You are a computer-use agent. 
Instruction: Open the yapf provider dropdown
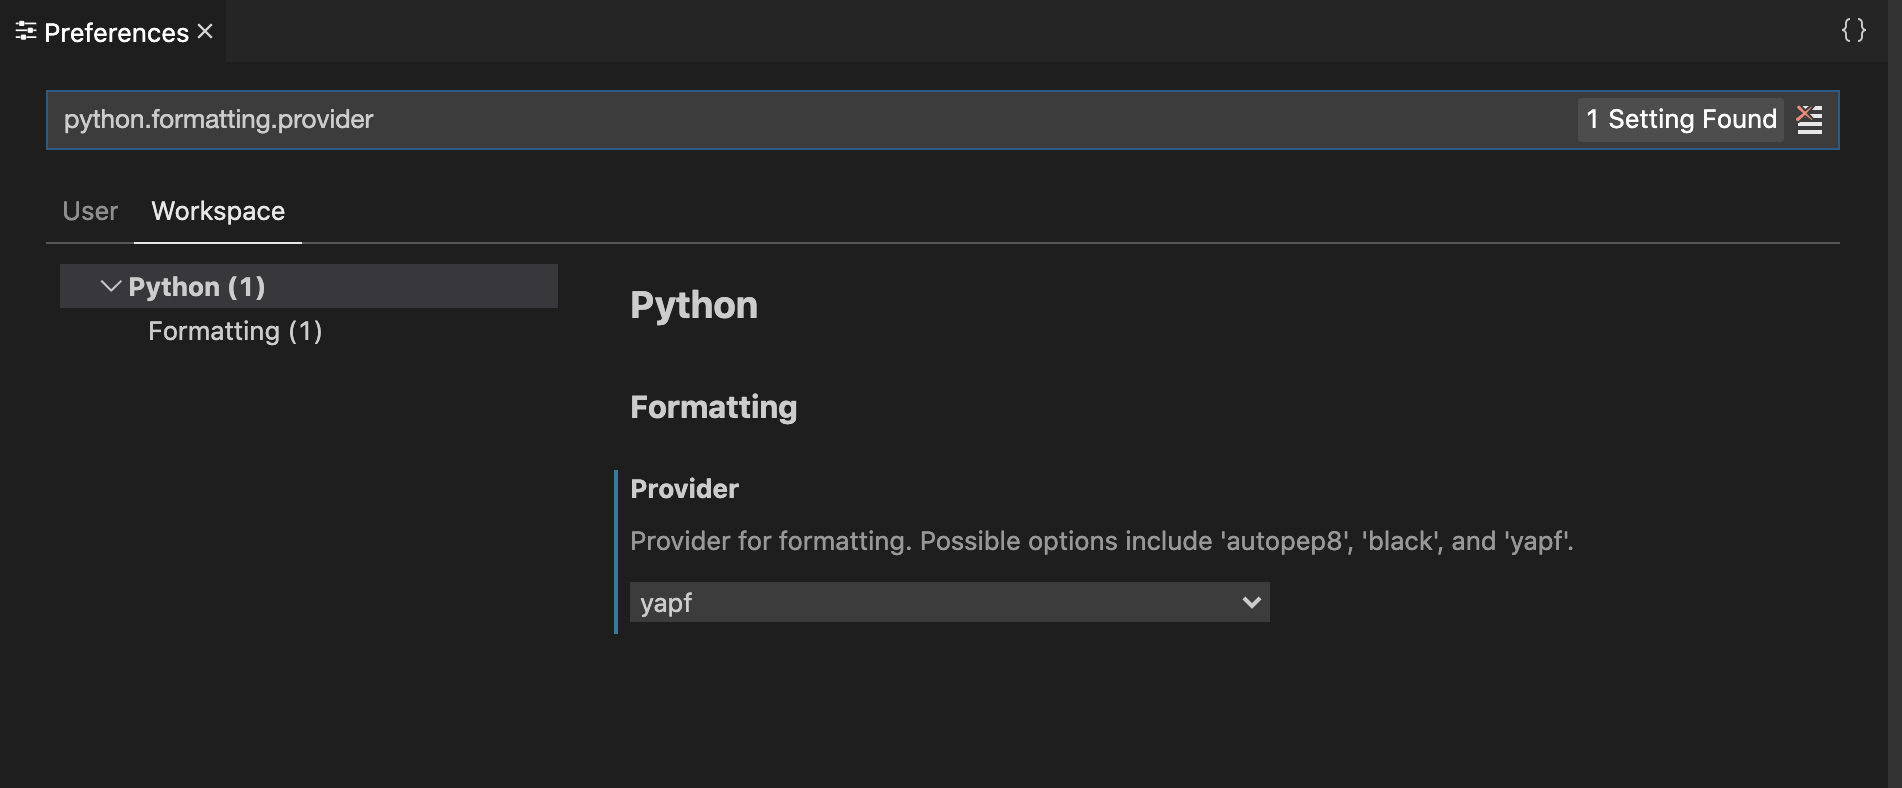pyautogui.click(x=949, y=602)
